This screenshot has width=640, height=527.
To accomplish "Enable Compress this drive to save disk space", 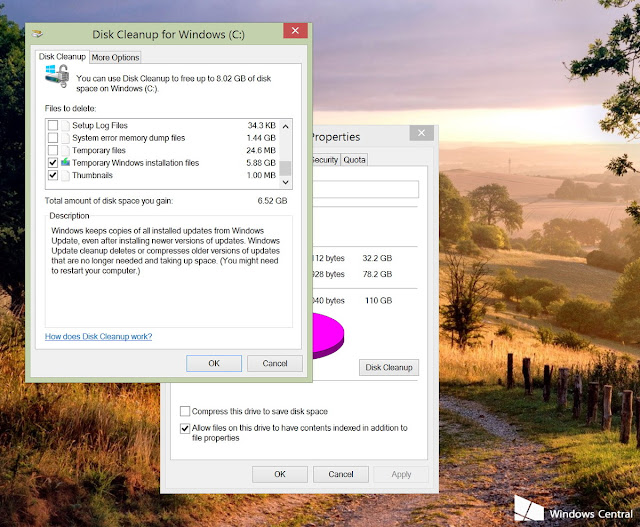I will (x=185, y=411).
